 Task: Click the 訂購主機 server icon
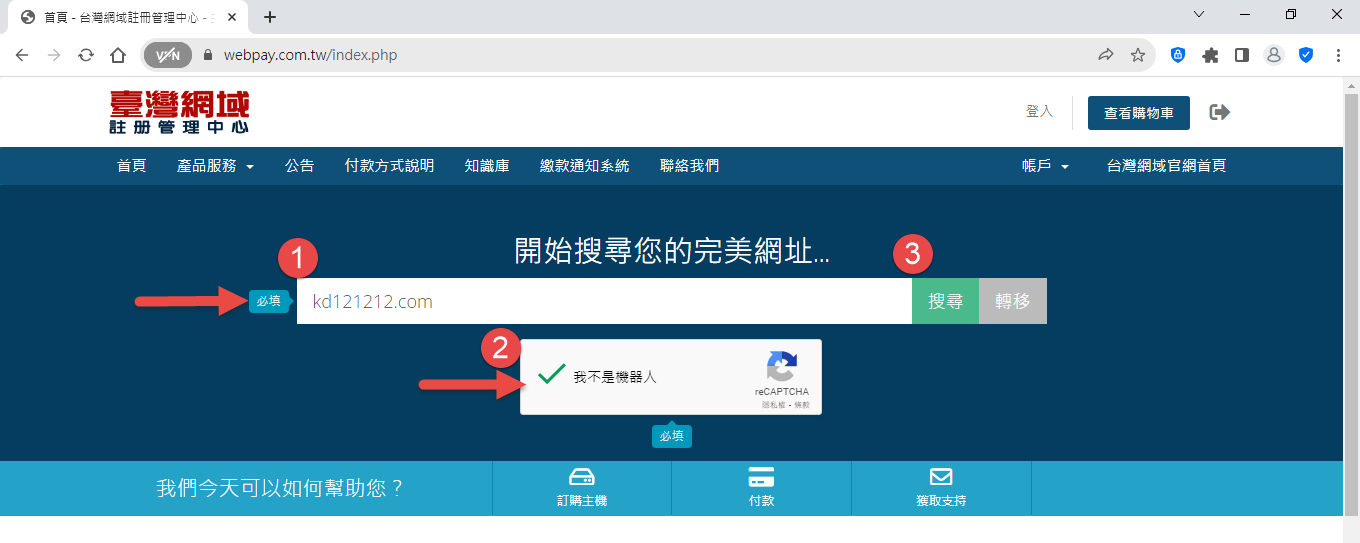(581, 476)
